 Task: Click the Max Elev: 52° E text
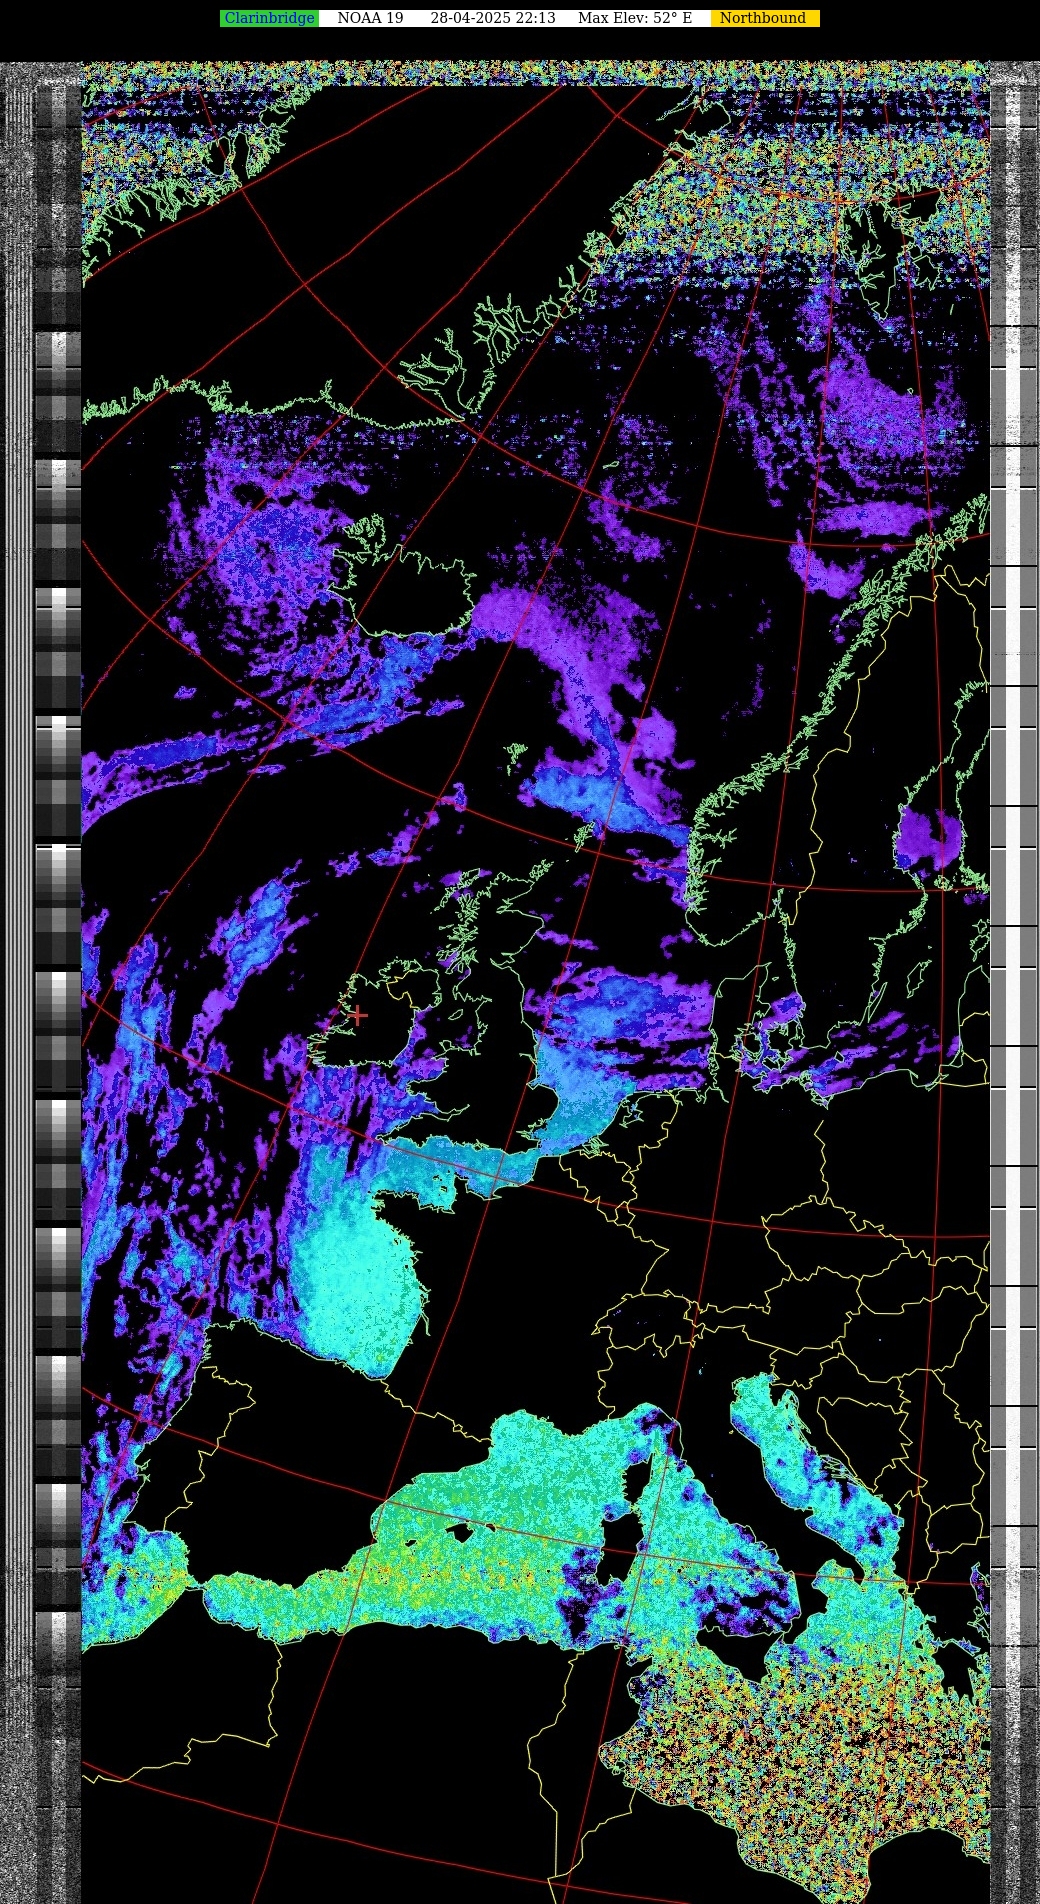[x=635, y=18]
